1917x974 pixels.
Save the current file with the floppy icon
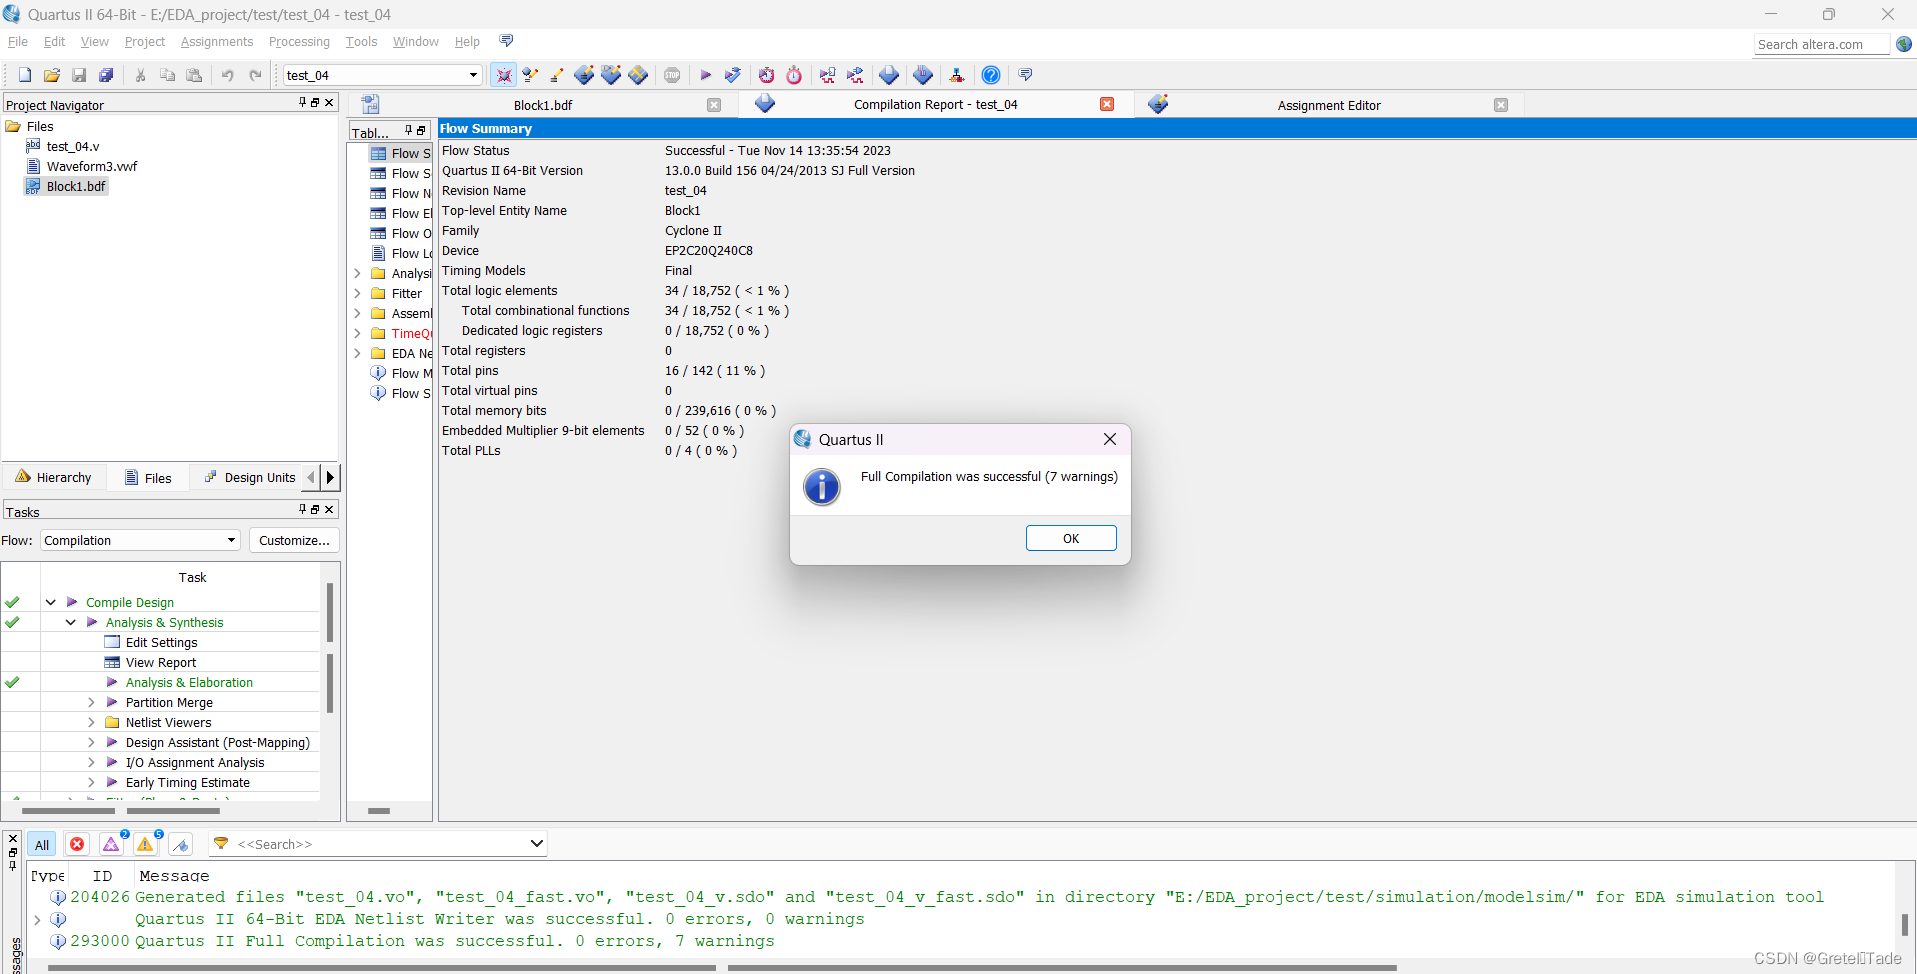click(x=79, y=75)
